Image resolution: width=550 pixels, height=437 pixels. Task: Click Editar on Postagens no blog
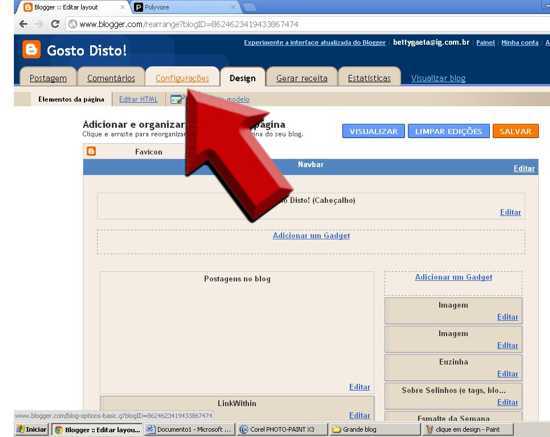(359, 387)
